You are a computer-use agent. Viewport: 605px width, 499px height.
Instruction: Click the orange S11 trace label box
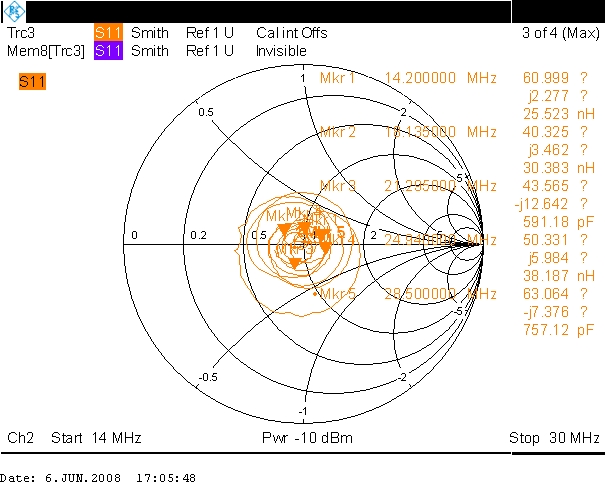(32, 82)
